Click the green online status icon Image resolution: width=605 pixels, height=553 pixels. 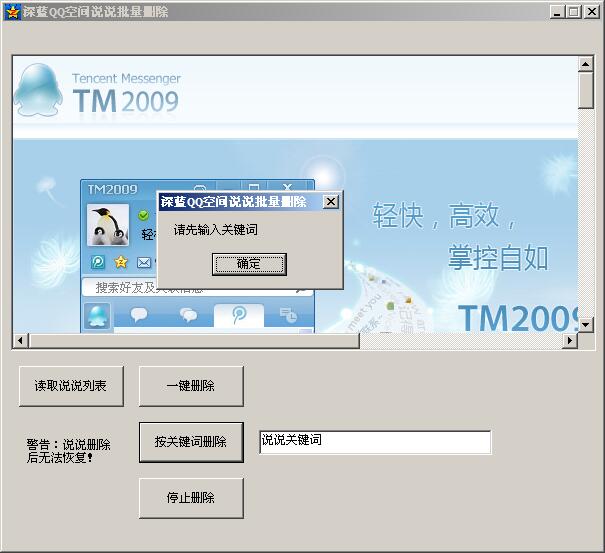pyautogui.click(x=144, y=215)
